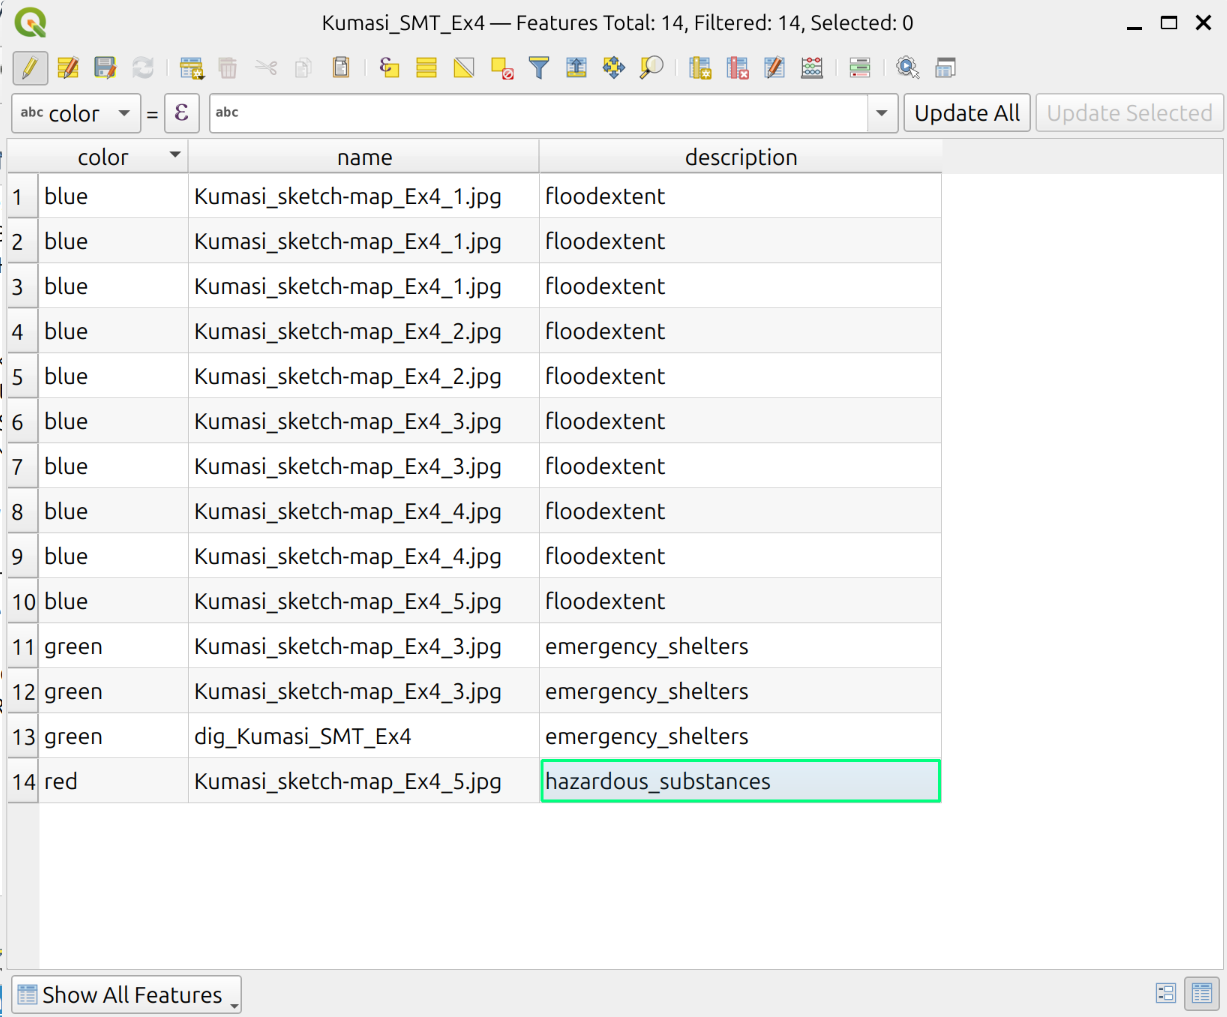Click Toggle multi edit mode icon
Viewport: 1227px width, 1017px height.
tap(68, 68)
